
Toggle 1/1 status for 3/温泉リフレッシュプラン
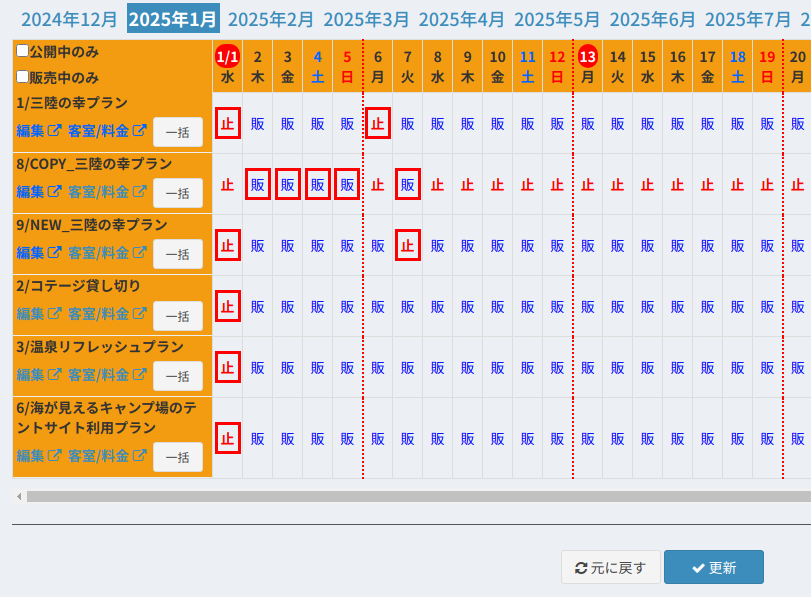[x=228, y=367]
